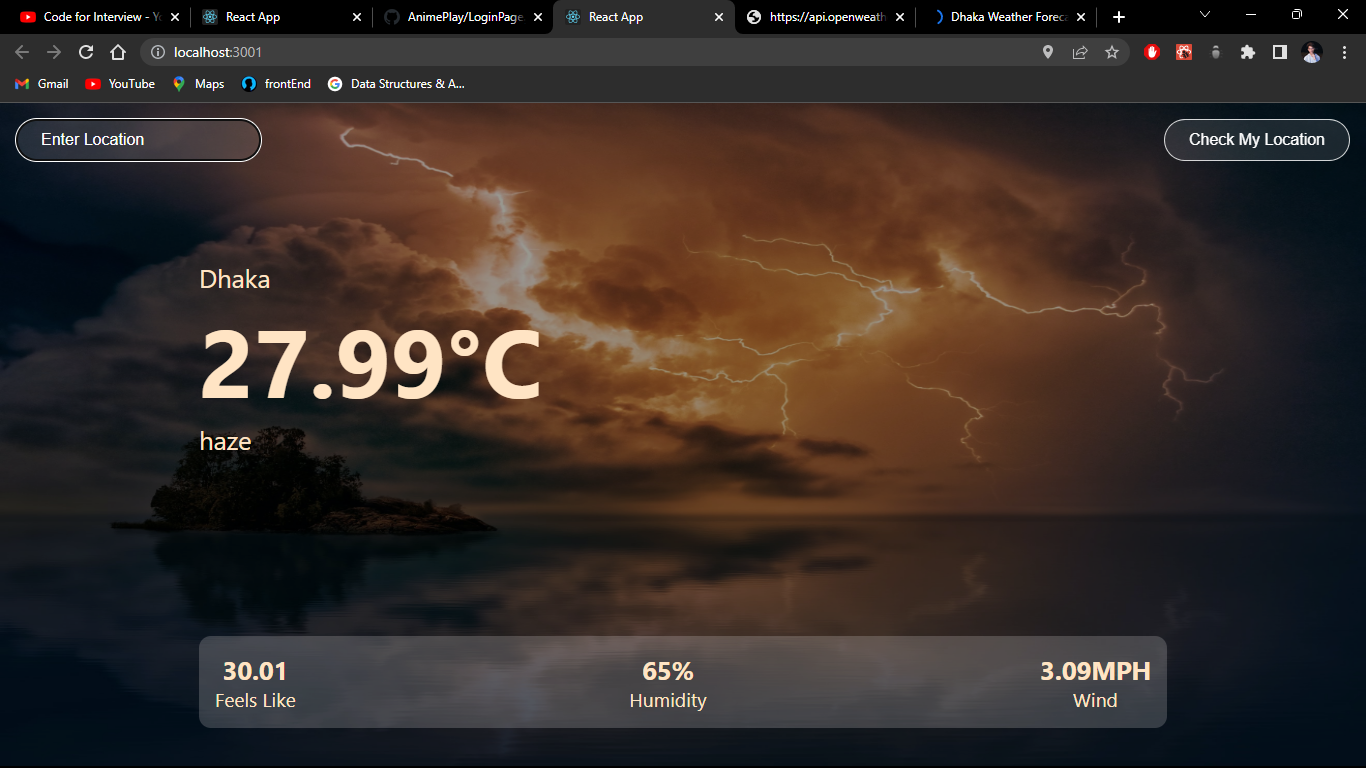Open the Chrome three-dot menu
Screen dimensions: 1366x768
click(1343, 51)
